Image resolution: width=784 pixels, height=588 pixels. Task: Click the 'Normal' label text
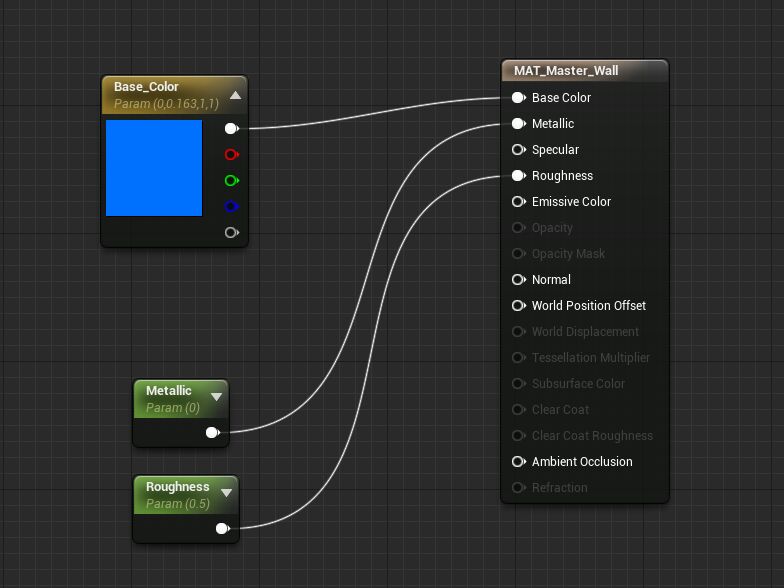551,280
